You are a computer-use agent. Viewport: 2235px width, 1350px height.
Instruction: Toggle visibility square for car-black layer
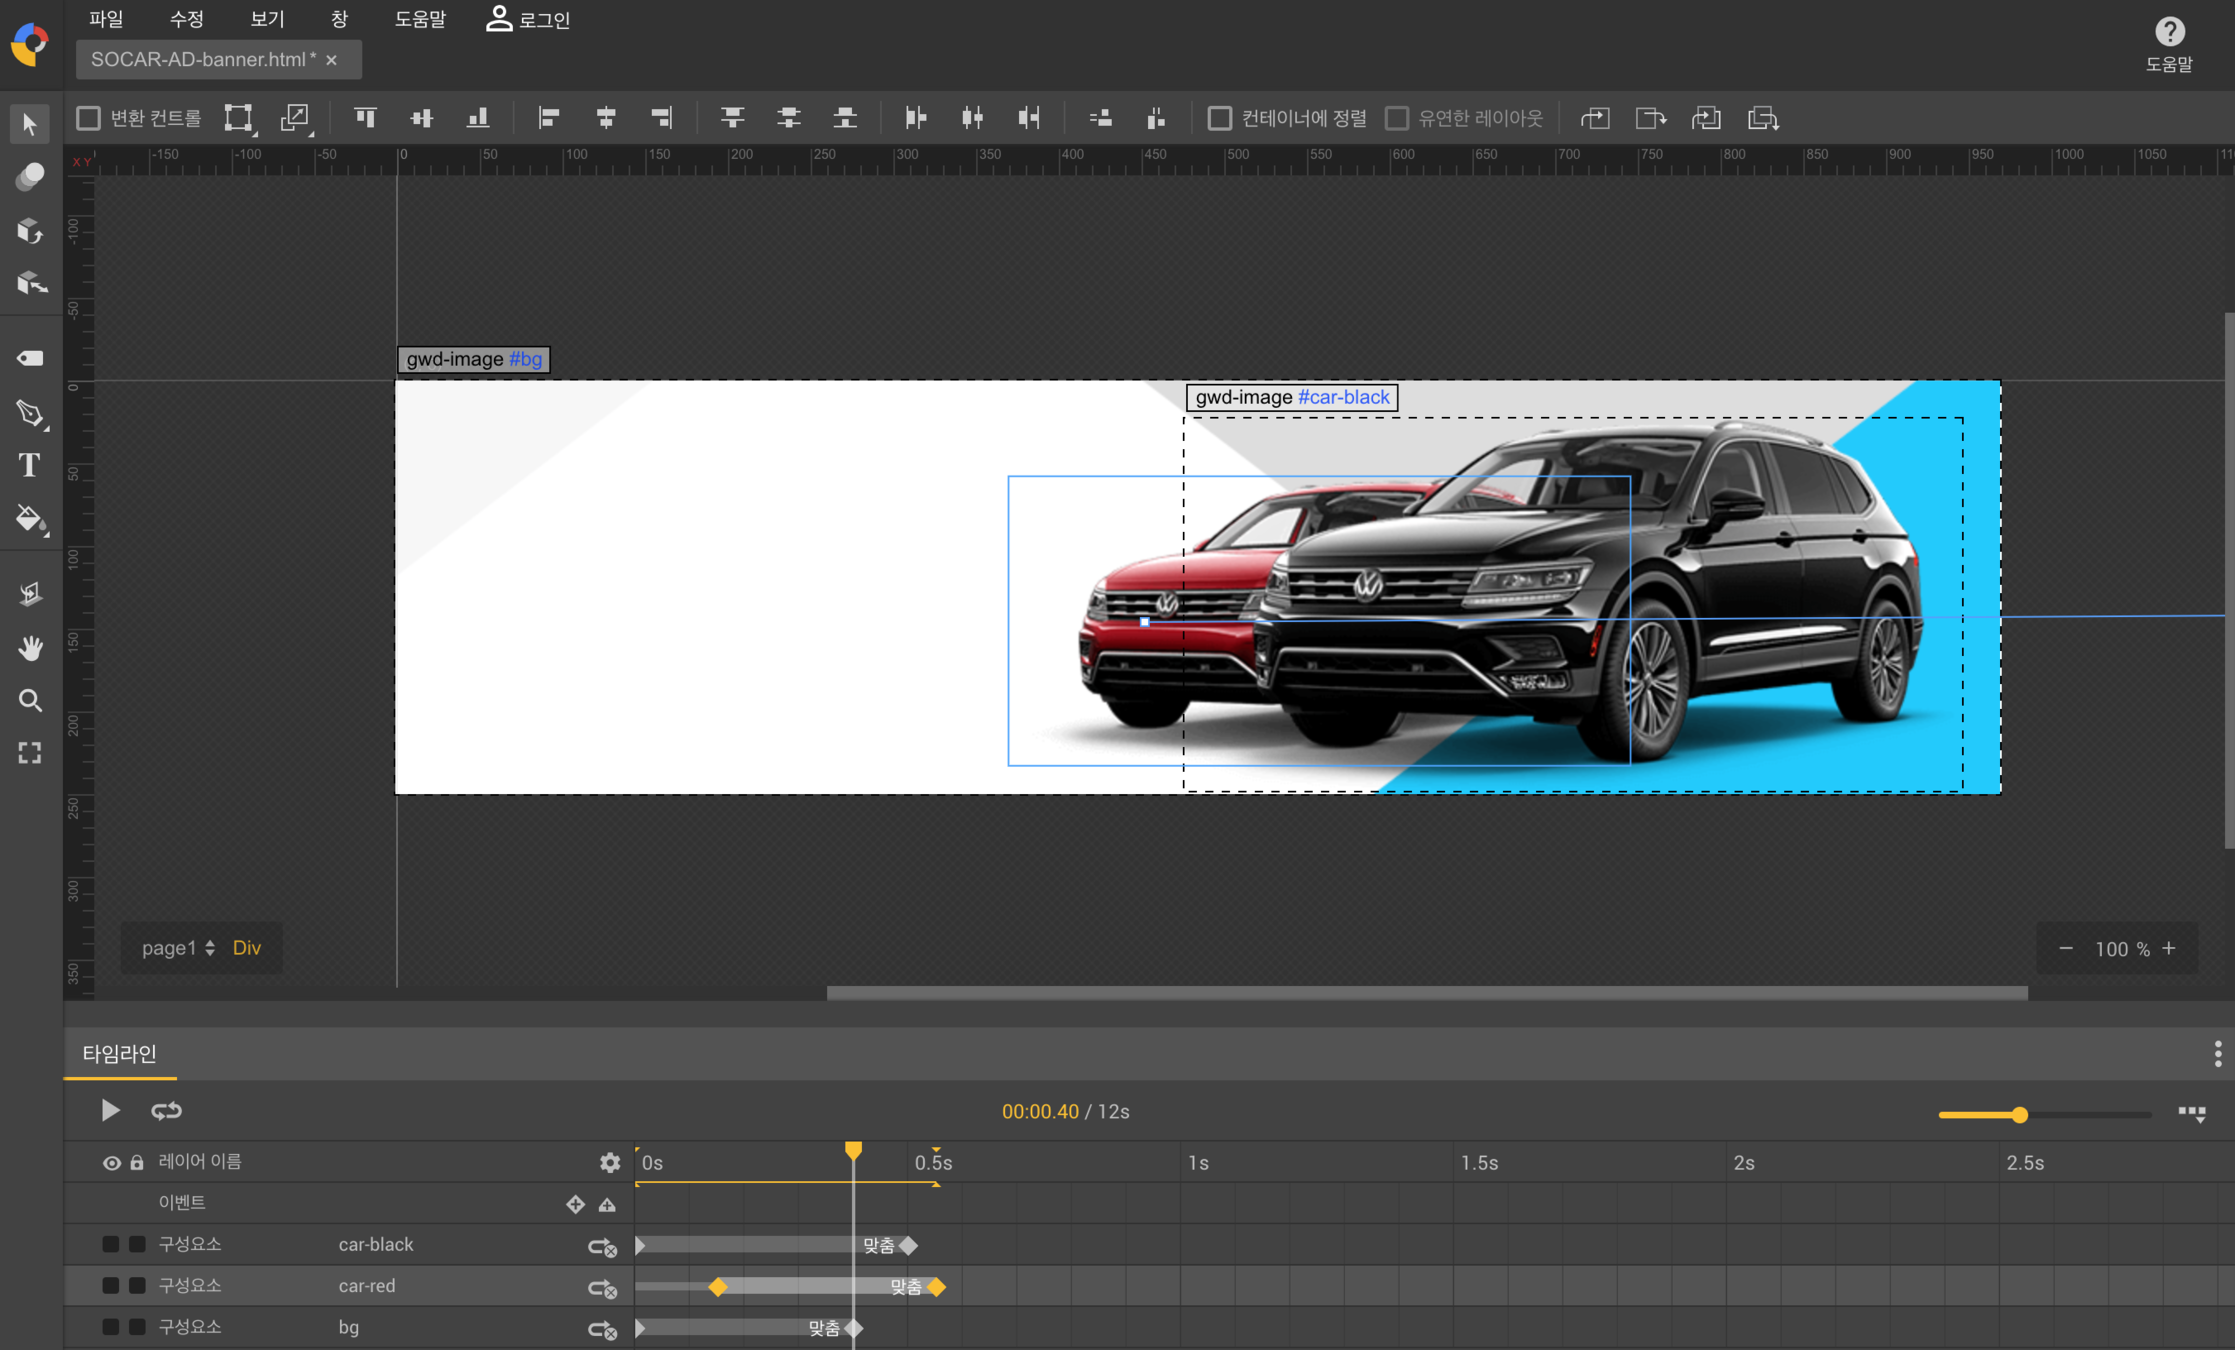point(110,1244)
